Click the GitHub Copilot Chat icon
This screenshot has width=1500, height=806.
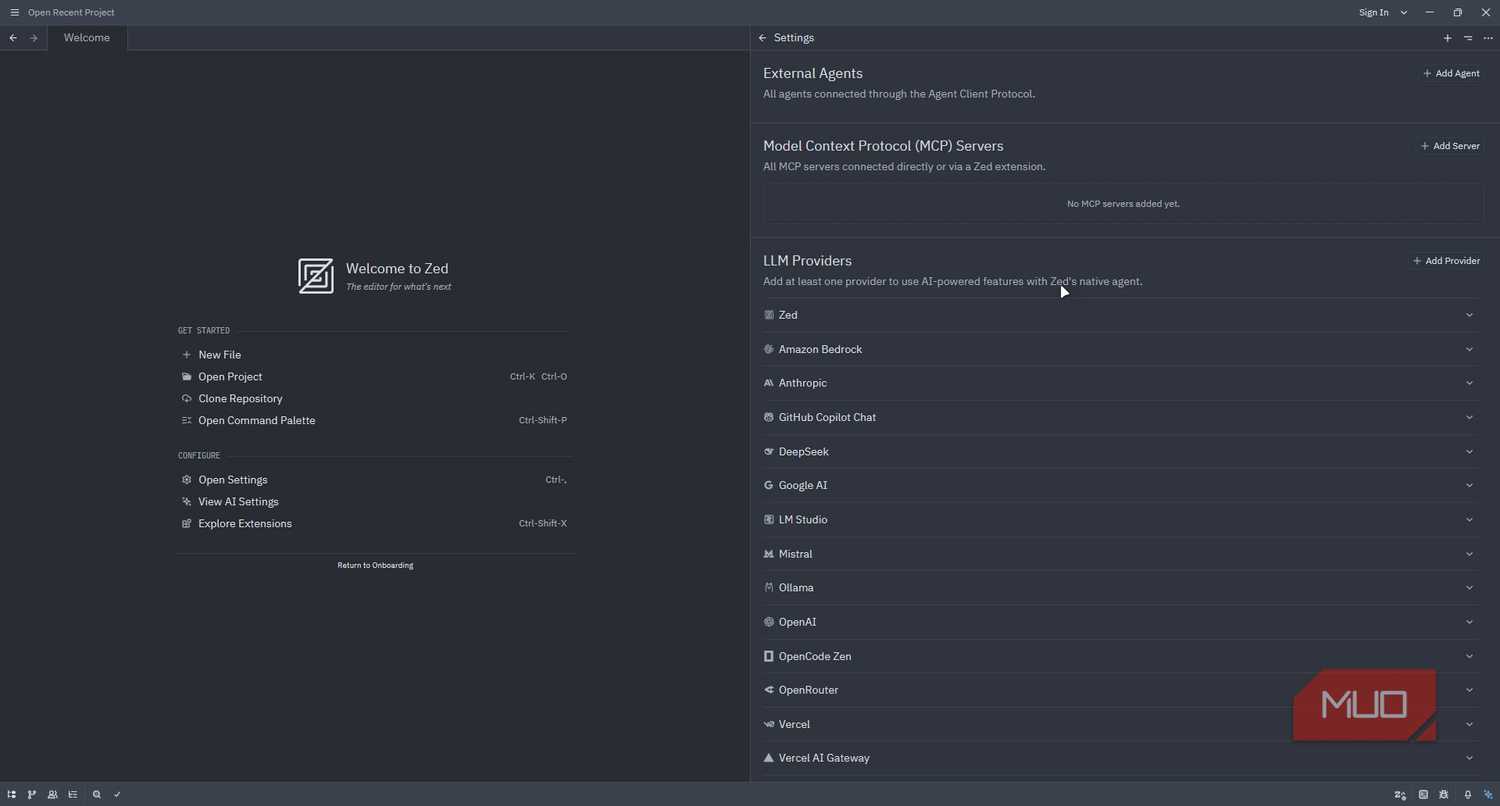point(768,417)
